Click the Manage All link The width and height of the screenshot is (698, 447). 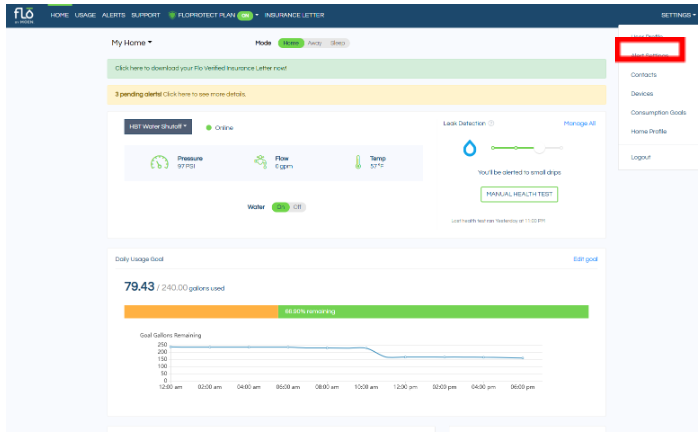(x=580, y=124)
